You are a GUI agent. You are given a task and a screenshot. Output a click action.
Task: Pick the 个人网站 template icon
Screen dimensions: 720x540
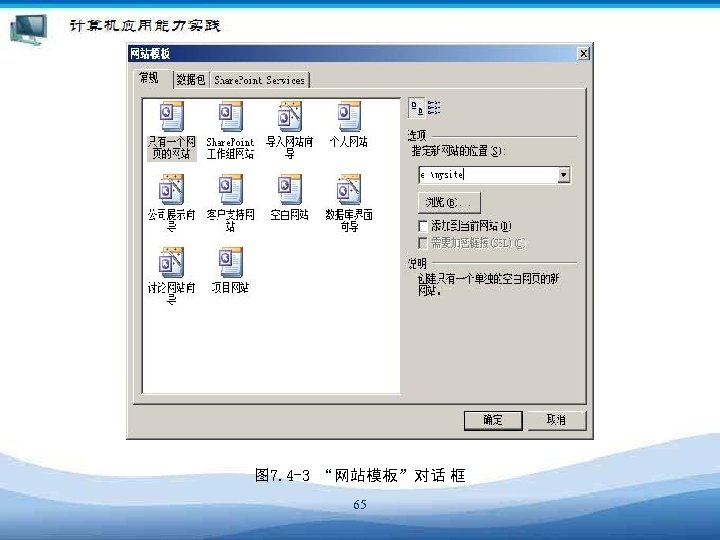[349, 117]
